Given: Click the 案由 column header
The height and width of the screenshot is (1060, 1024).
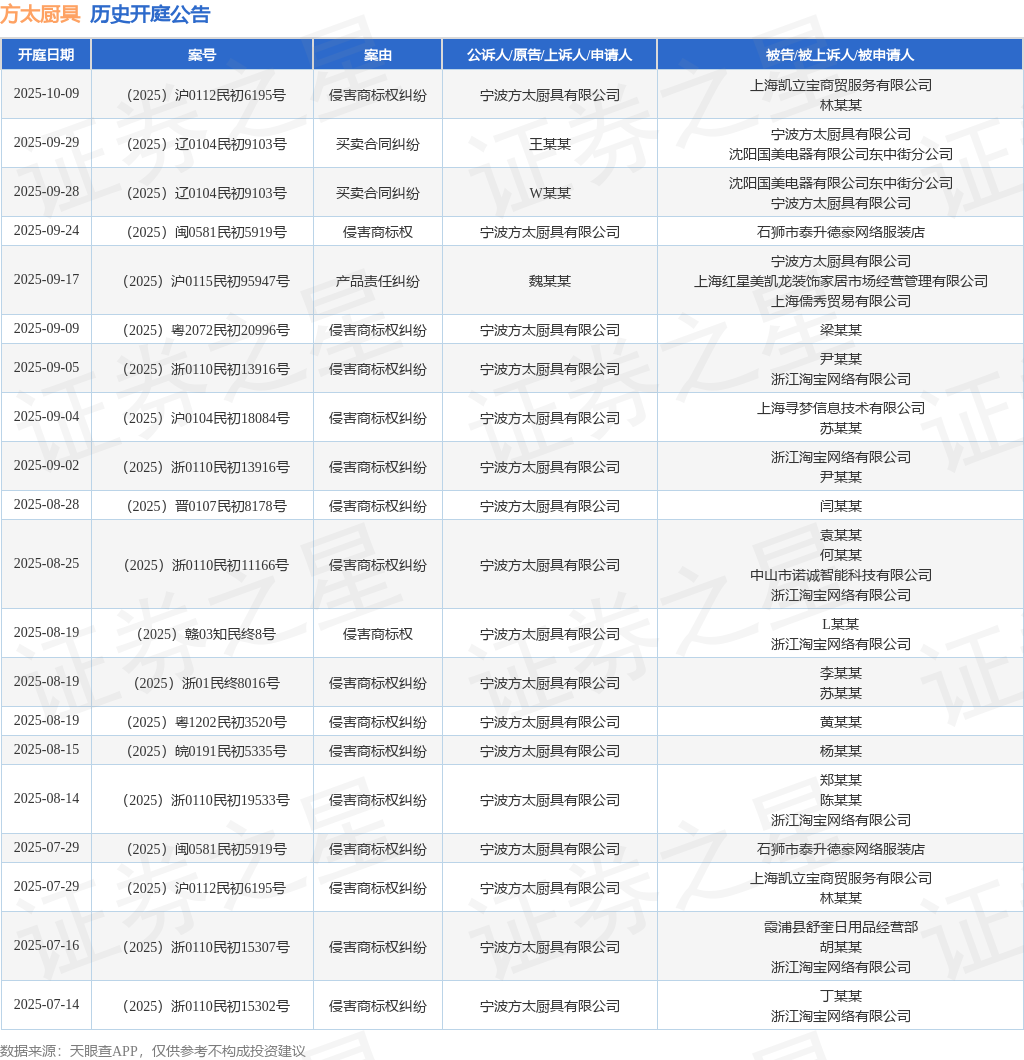Looking at the screenshot, I should [377, 55].
